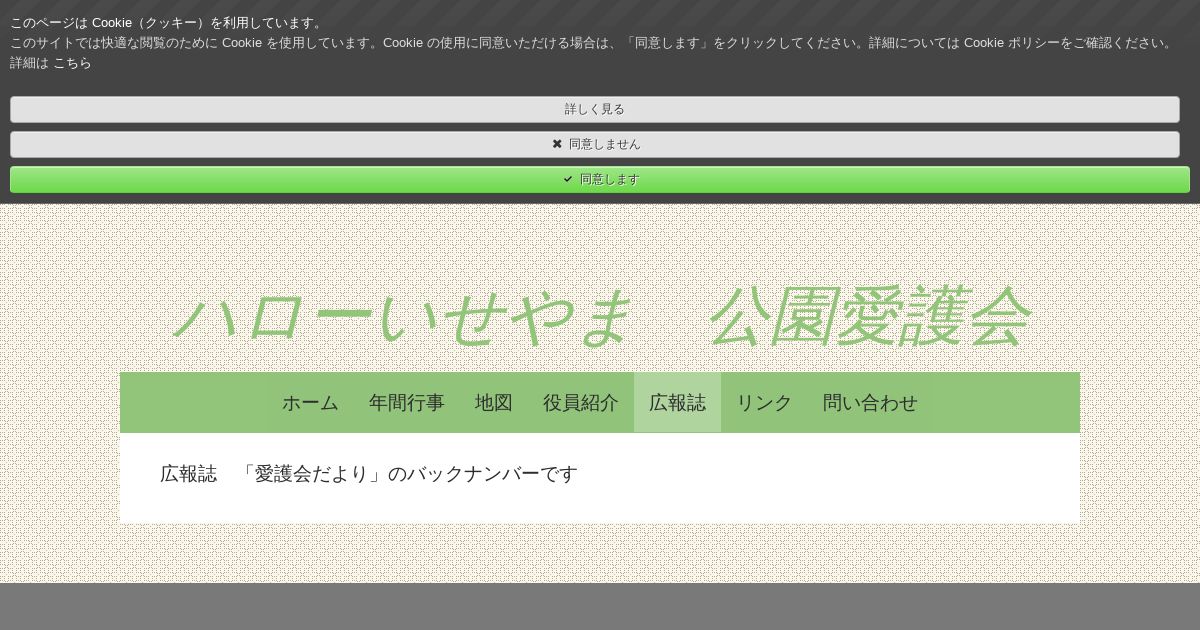Select the 広報誌 tab
The width and height of the screenshot is (1200, 630).
coord(677,402)
